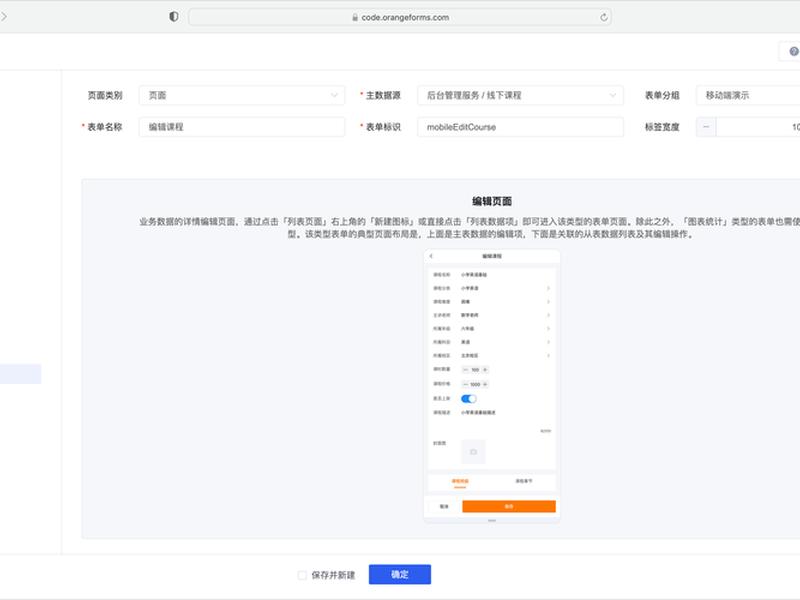The height and width of the screenshot is (600, 800).
Task: Click the 主数据源 label
Action: [383, 95]
